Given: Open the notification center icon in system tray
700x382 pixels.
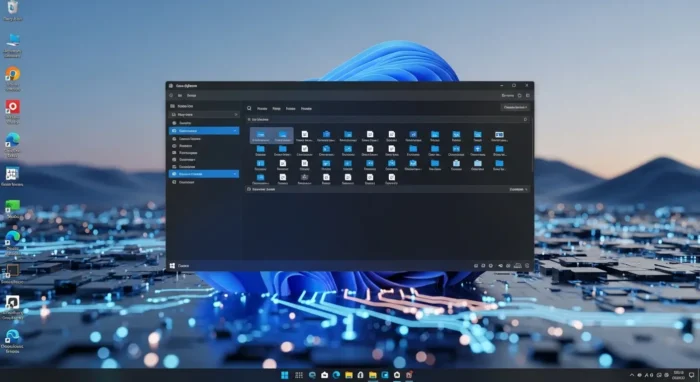Looking at the screenshot, I should coord(692,375).
